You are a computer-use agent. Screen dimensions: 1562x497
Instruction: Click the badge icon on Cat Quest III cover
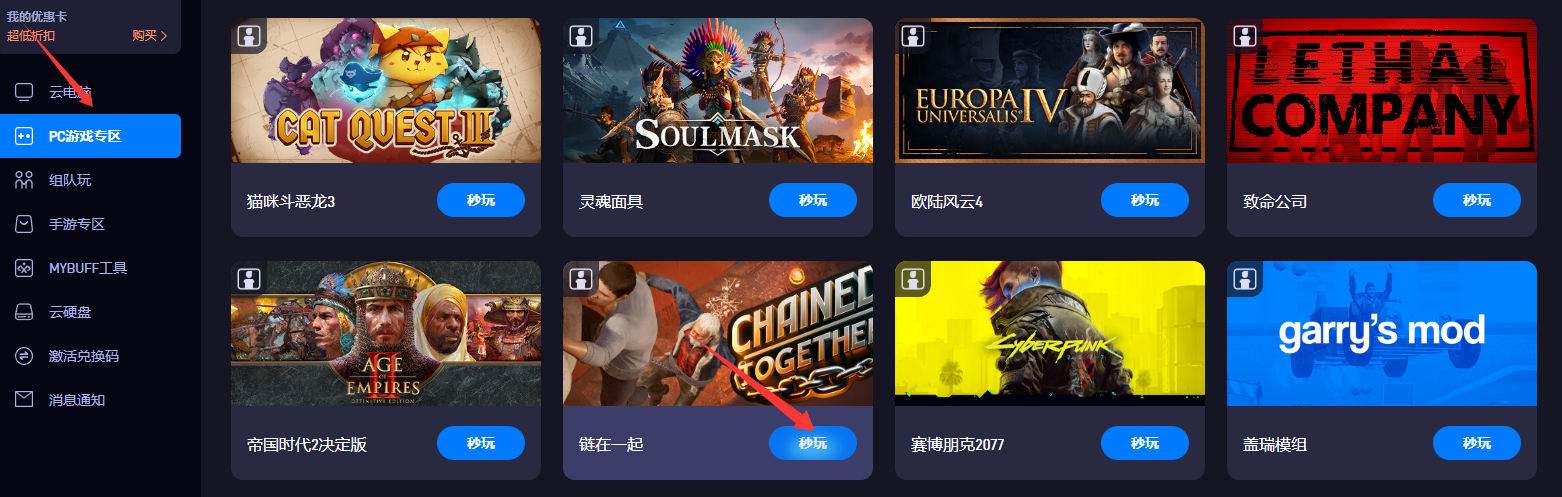coord(249,36)
